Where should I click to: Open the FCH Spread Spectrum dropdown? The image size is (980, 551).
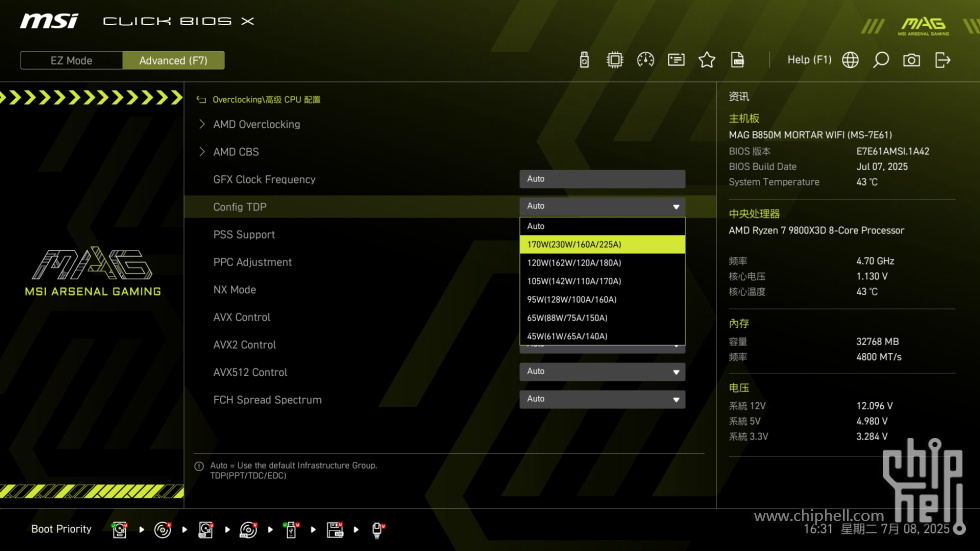coord(602,399)
